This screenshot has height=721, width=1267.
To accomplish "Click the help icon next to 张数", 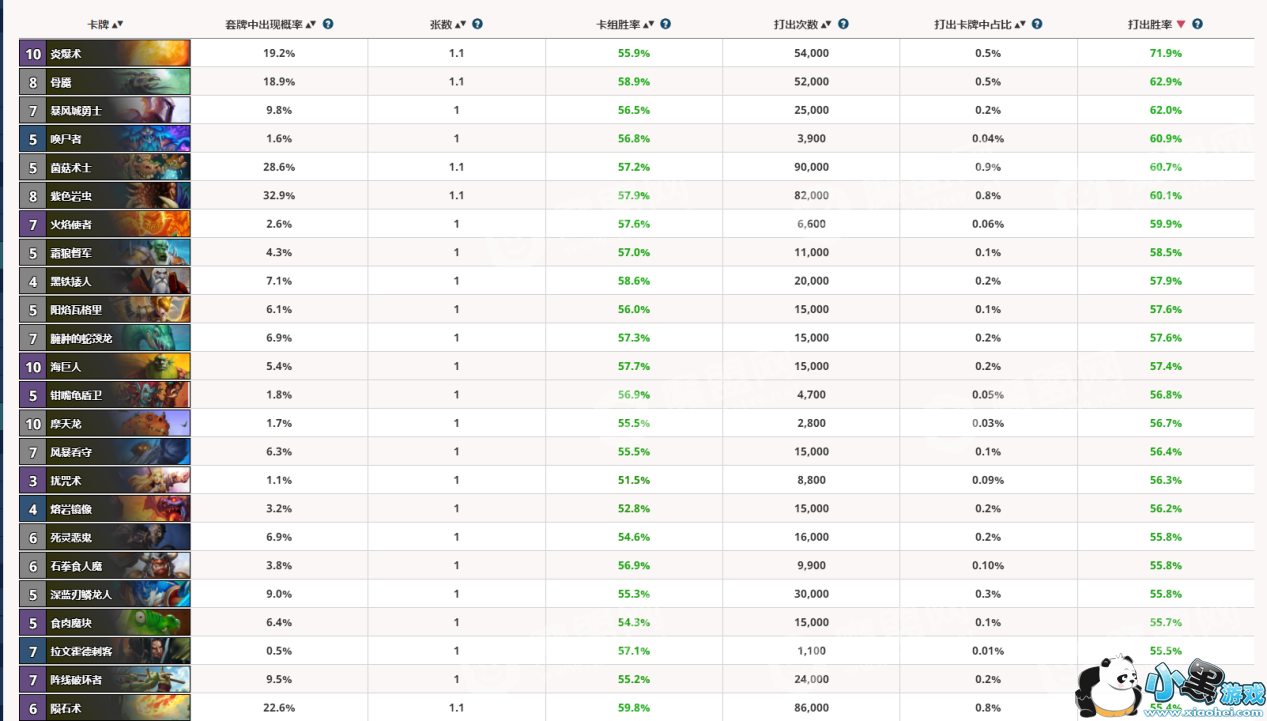I will pyautogui.click(x=478, y=24).
